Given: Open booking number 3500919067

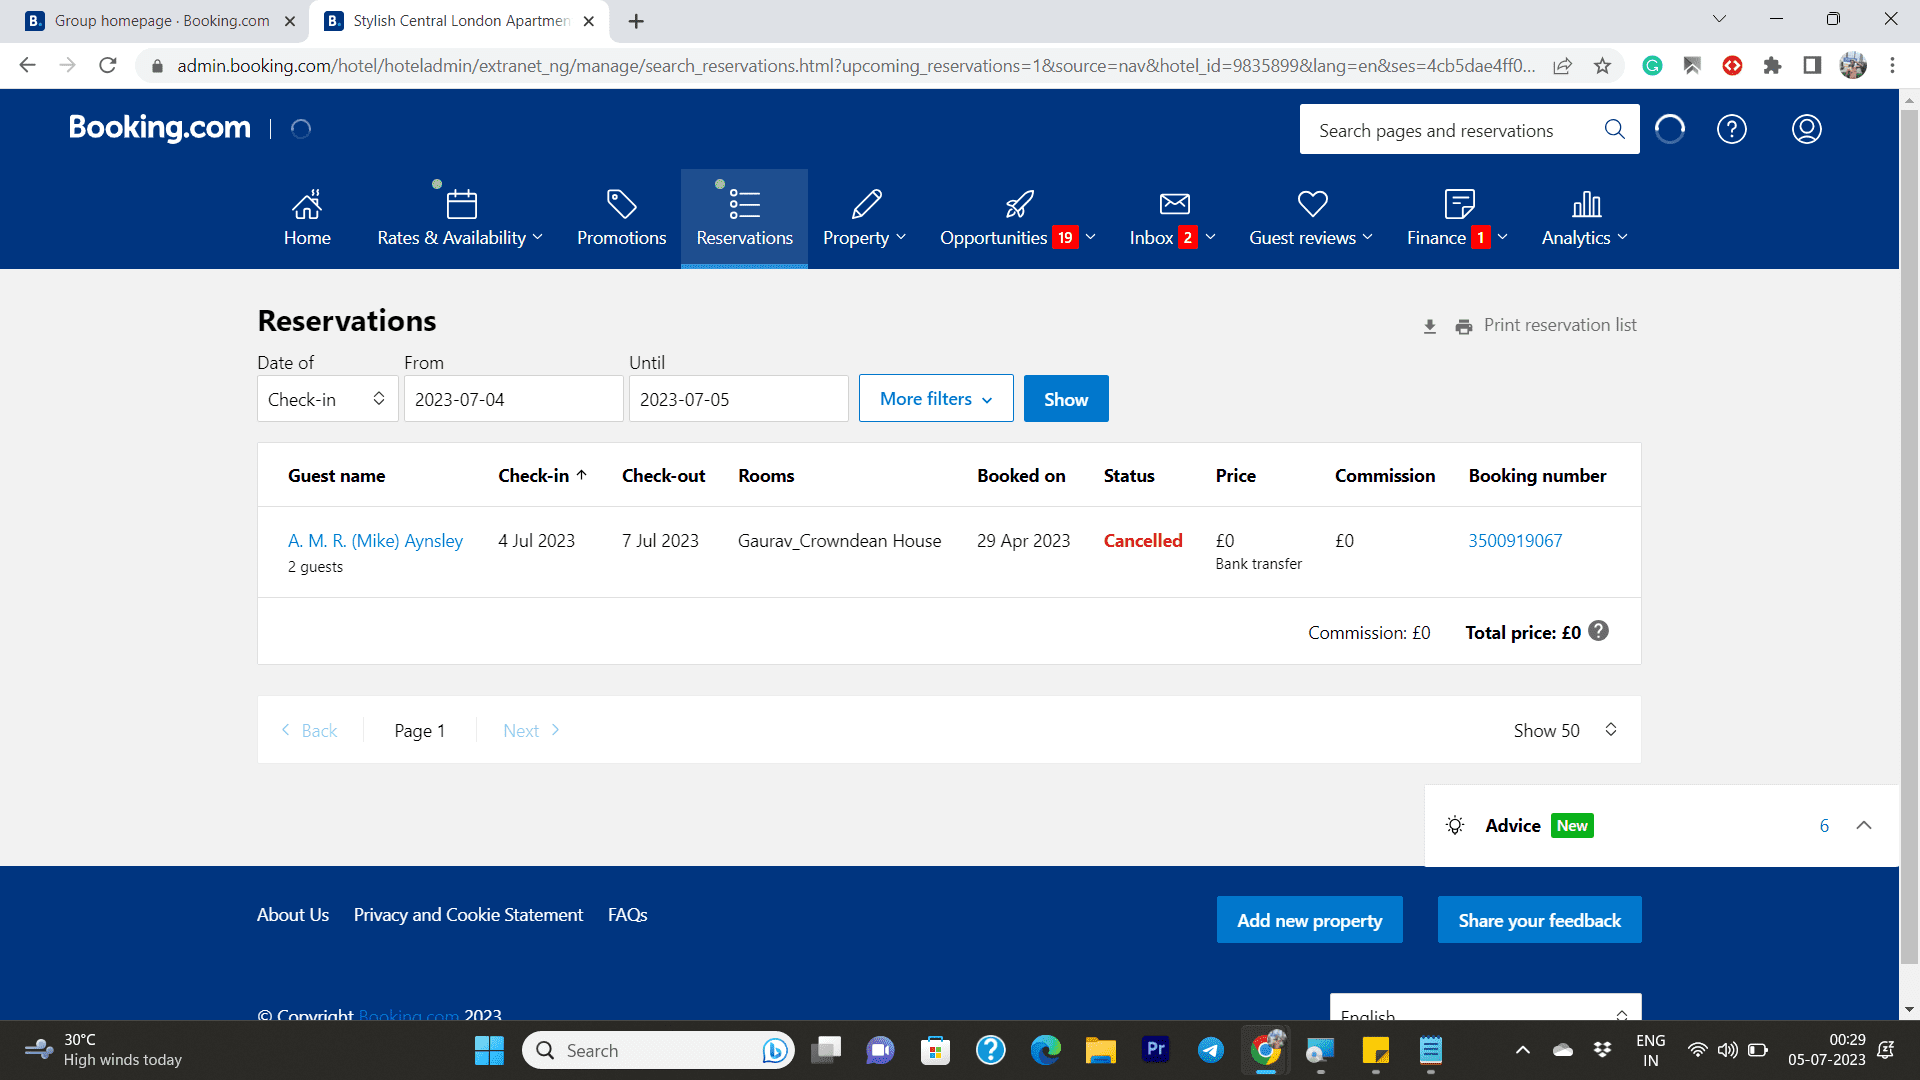Looking at the screenshot, I should click(1515, 540).
